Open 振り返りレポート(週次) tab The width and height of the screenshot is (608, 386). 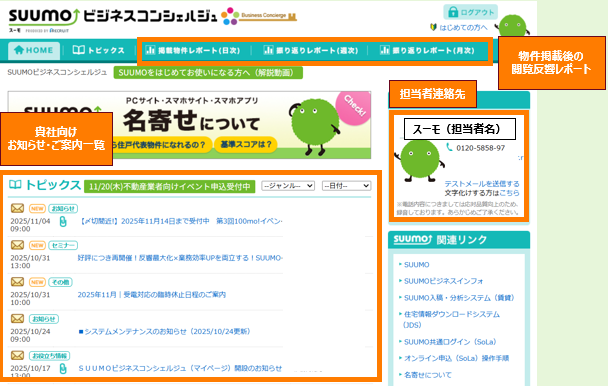point(311,50)
